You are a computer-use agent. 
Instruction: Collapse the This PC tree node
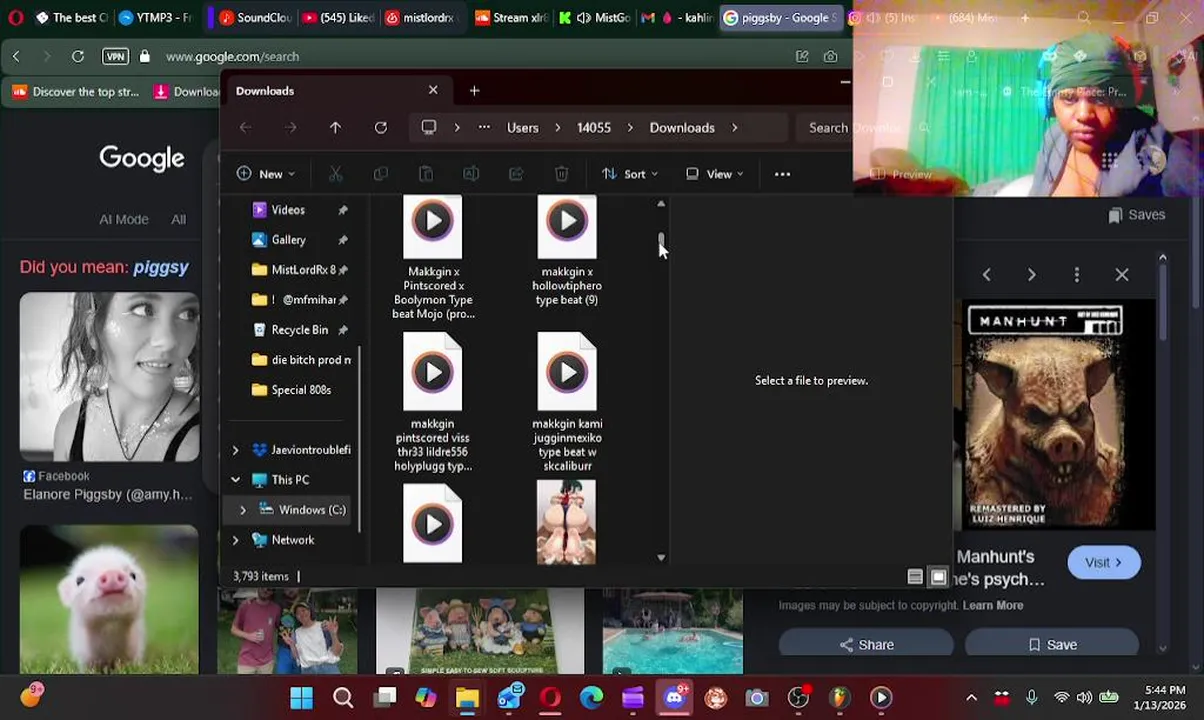tap(236, 480)
